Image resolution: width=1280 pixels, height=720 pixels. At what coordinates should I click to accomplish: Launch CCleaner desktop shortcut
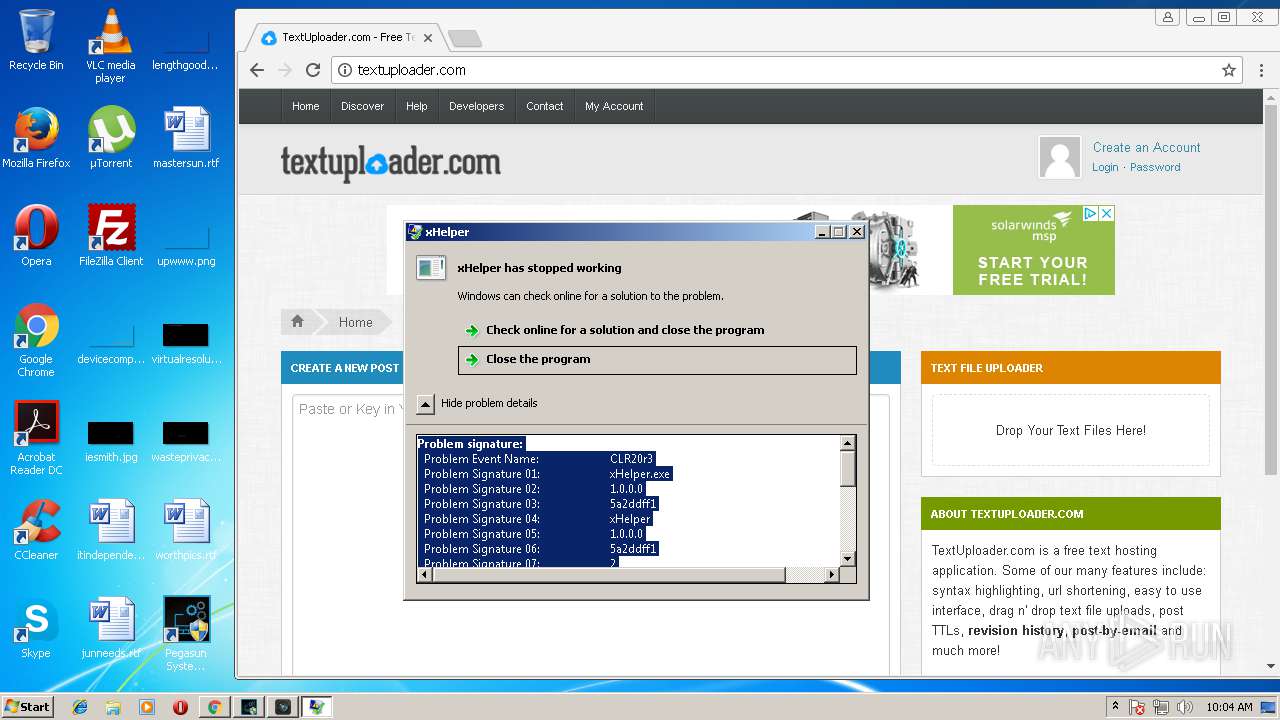pos(36,530)
